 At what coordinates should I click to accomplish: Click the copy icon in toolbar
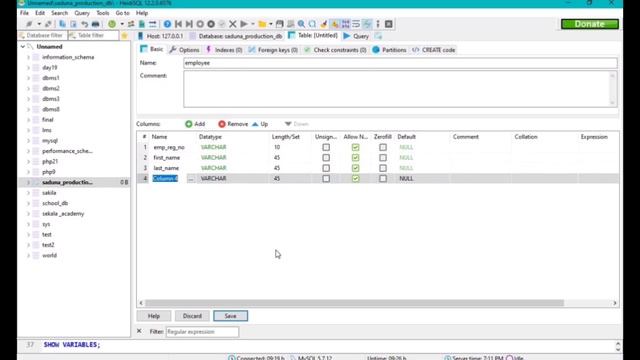pyautogui.click(x=62, y=24)
